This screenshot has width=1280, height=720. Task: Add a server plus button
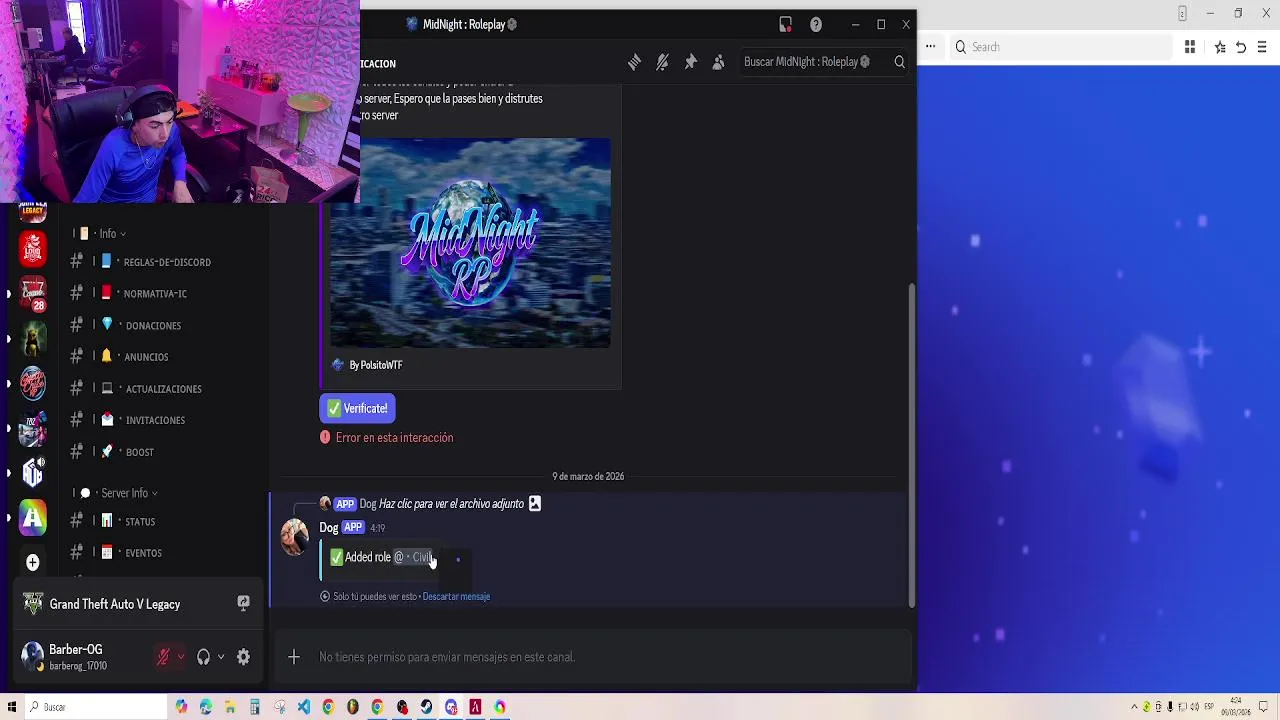pos(32,563)
